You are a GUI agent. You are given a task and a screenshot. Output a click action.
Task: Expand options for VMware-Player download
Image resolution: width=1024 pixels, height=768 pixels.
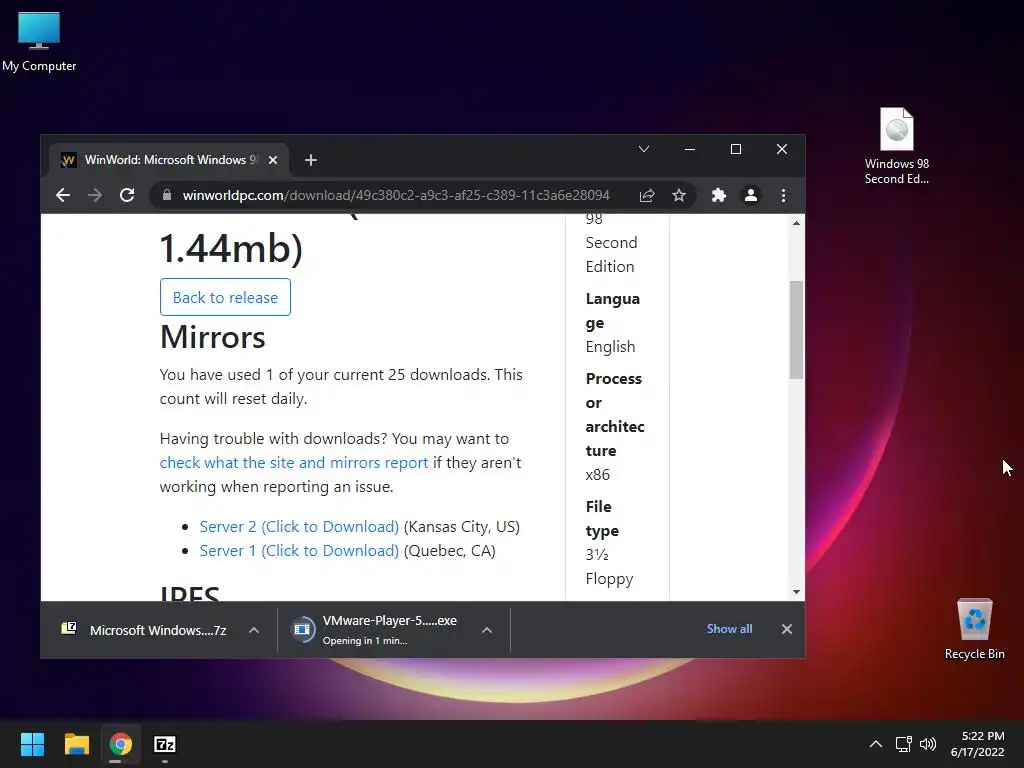tap(487, 630)
